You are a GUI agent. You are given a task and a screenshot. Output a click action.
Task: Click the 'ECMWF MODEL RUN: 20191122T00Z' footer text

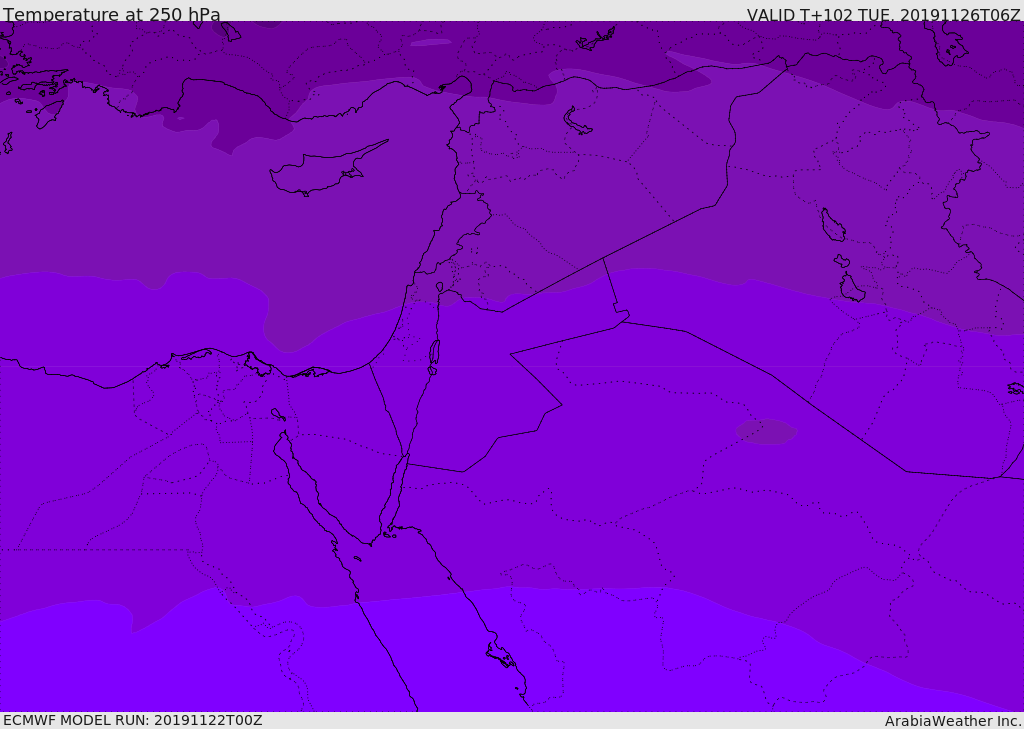(133, 720)
